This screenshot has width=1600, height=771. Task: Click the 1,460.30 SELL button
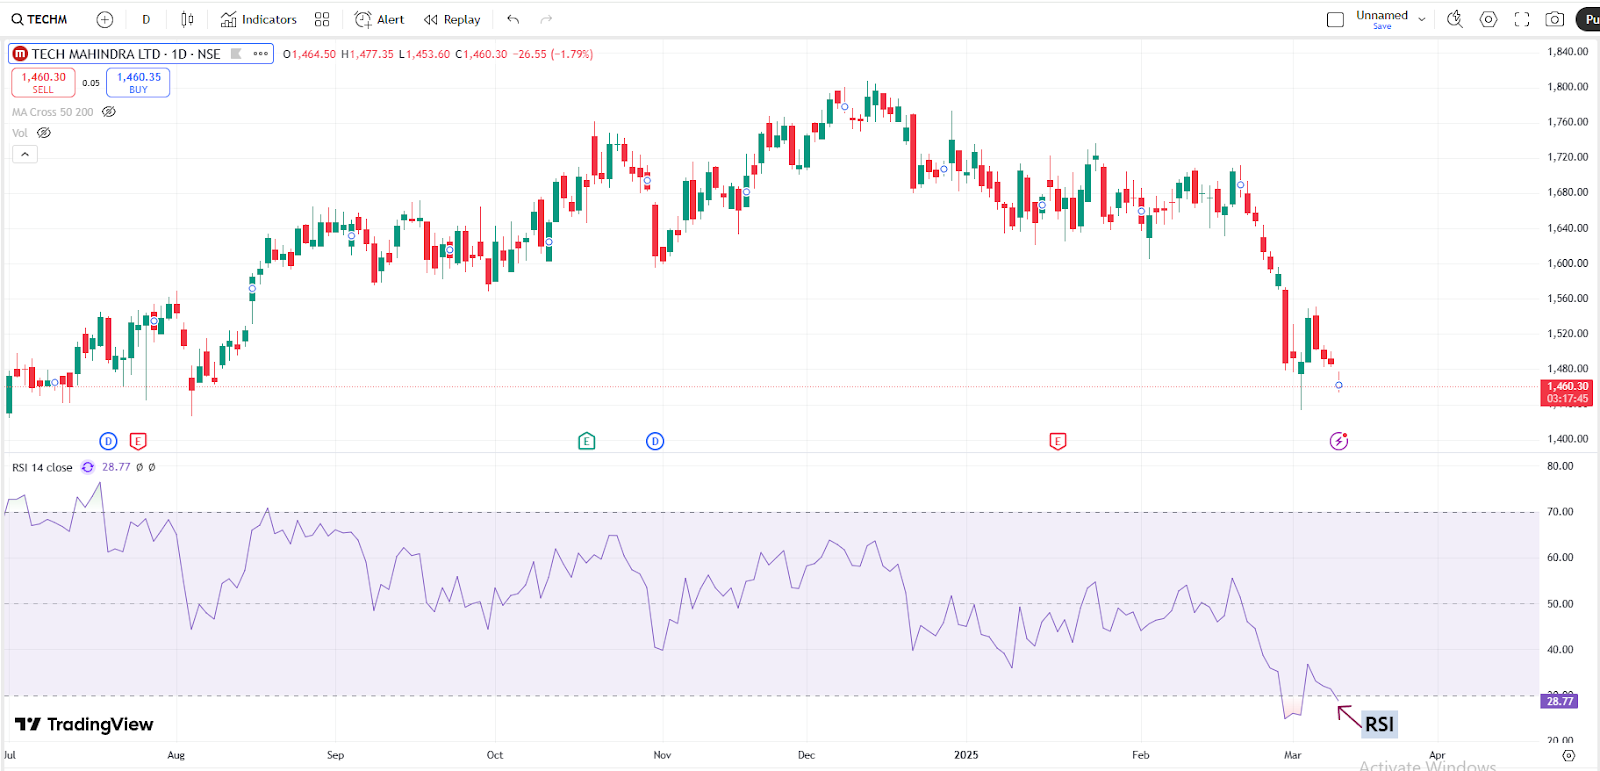[x=43, y=82]
